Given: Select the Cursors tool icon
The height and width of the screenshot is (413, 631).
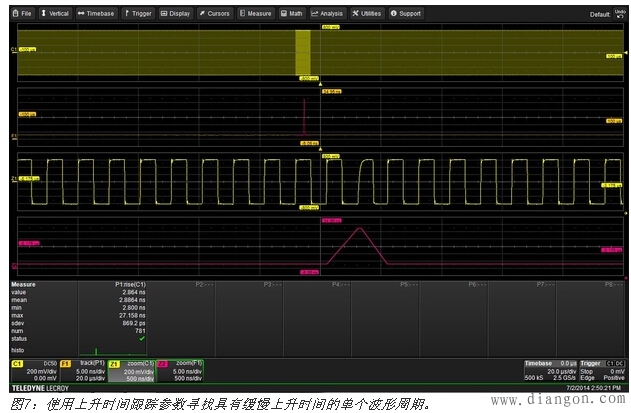Looking at the screenshot, I should pos(215,14).
